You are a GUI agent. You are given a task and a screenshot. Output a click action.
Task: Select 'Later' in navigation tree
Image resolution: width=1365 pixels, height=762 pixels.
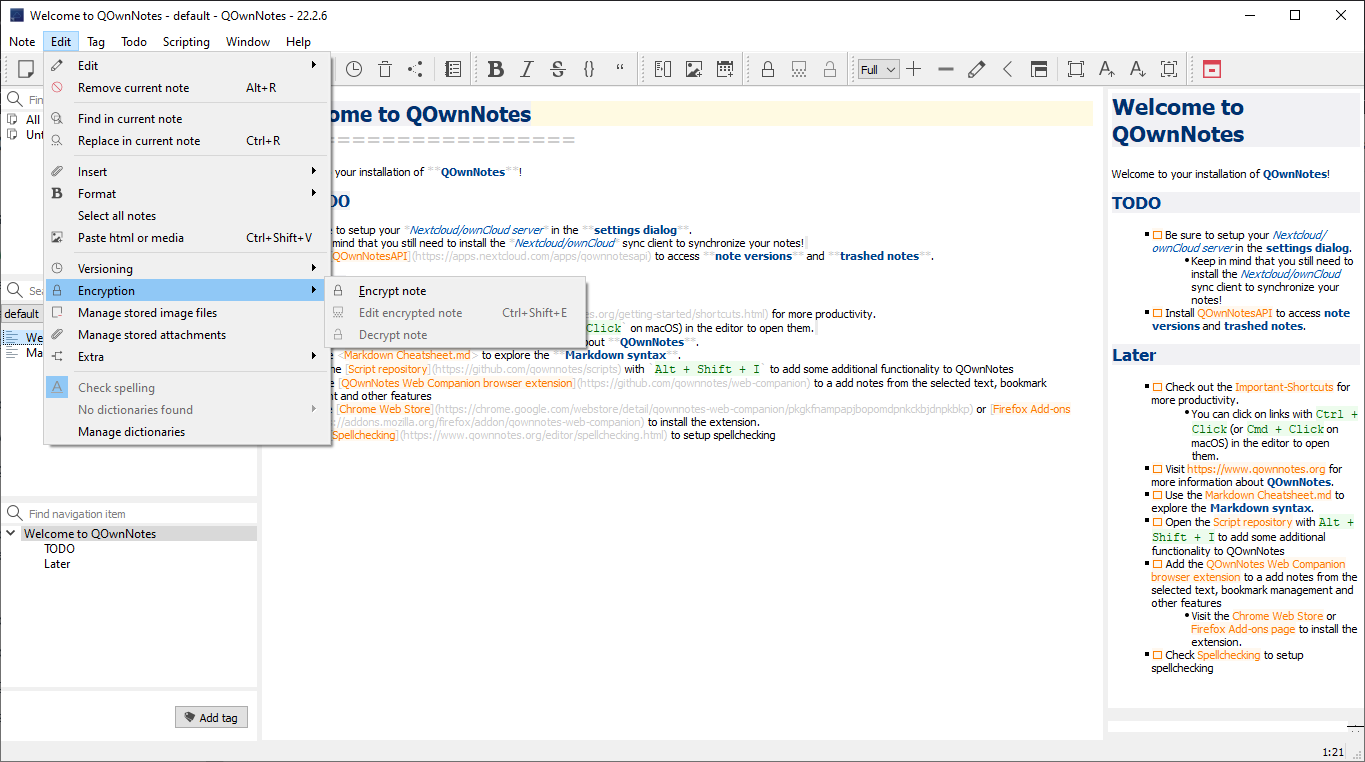click(x=57, y=564)
